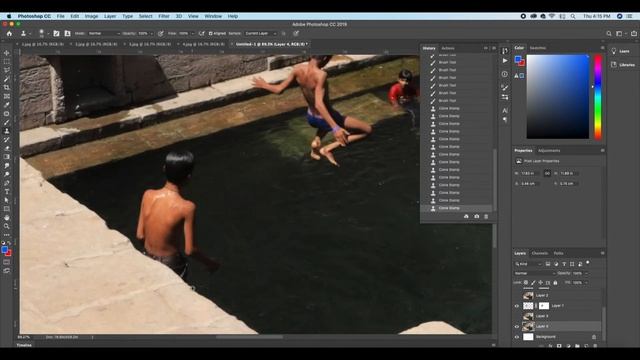Switch to the Untitled-1 document tab
The height and width of the screenshot is (360, 640).
pos(271,44)
